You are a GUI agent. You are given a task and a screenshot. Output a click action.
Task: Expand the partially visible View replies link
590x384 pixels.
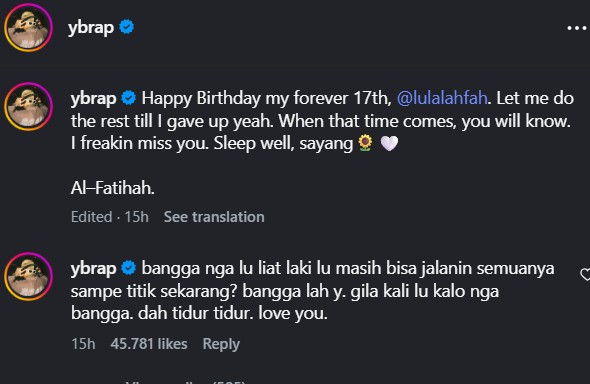(x=185, y=381)
